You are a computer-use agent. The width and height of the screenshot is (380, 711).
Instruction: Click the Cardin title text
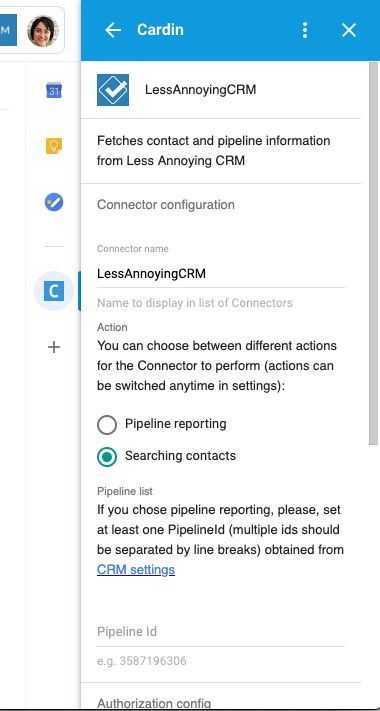point(161,30)
